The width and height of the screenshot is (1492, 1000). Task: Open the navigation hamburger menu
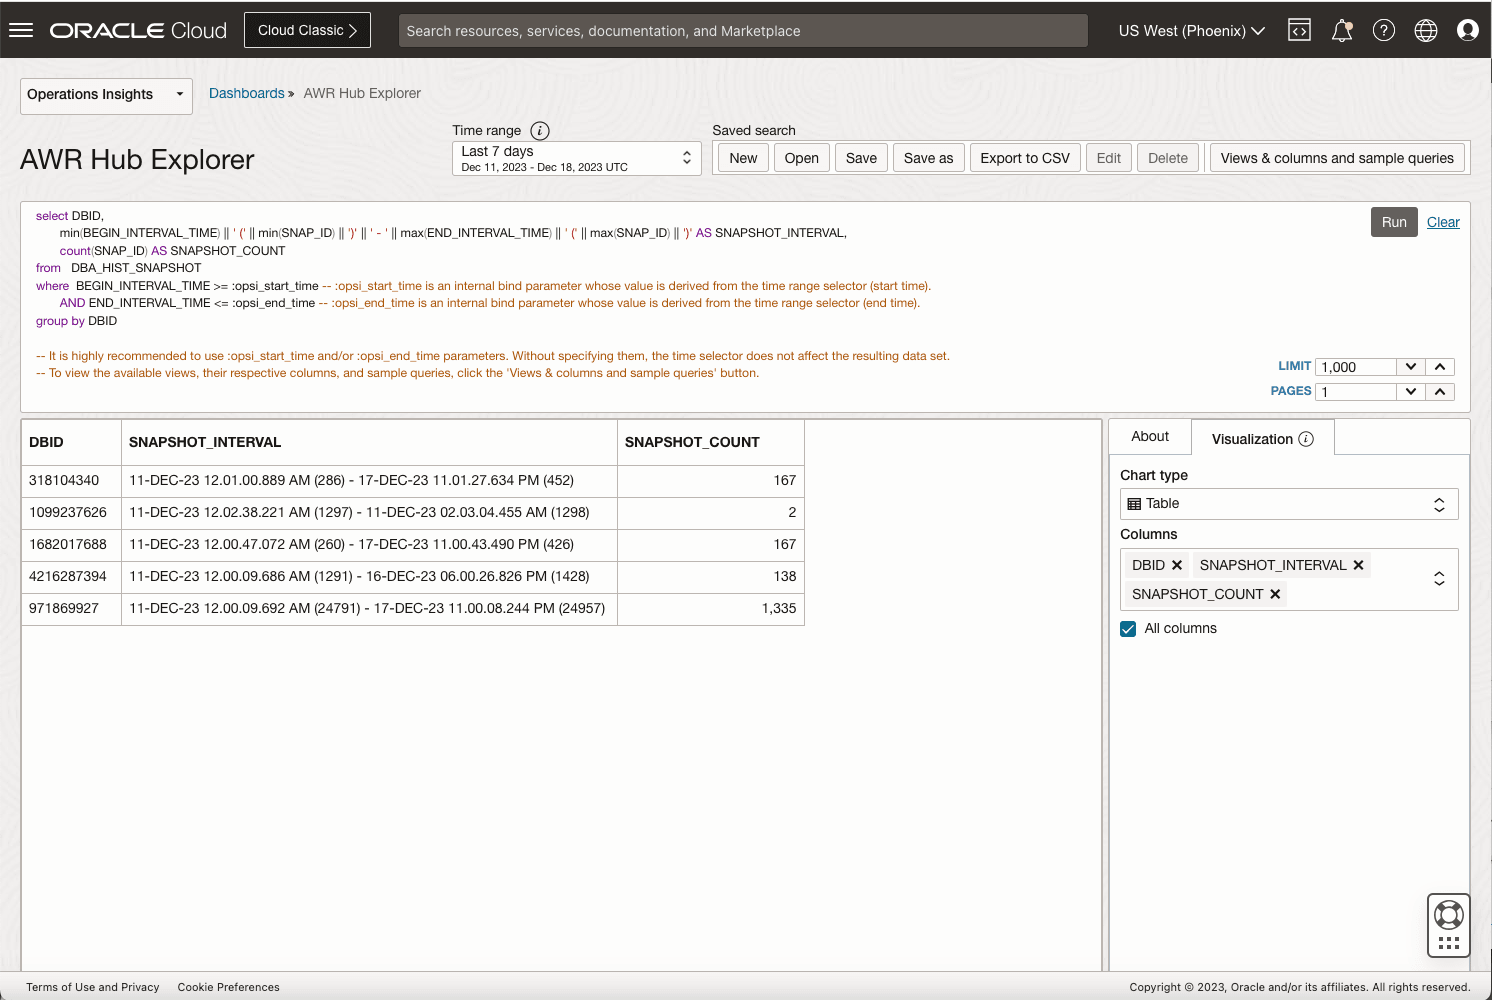tap(21, 29)
